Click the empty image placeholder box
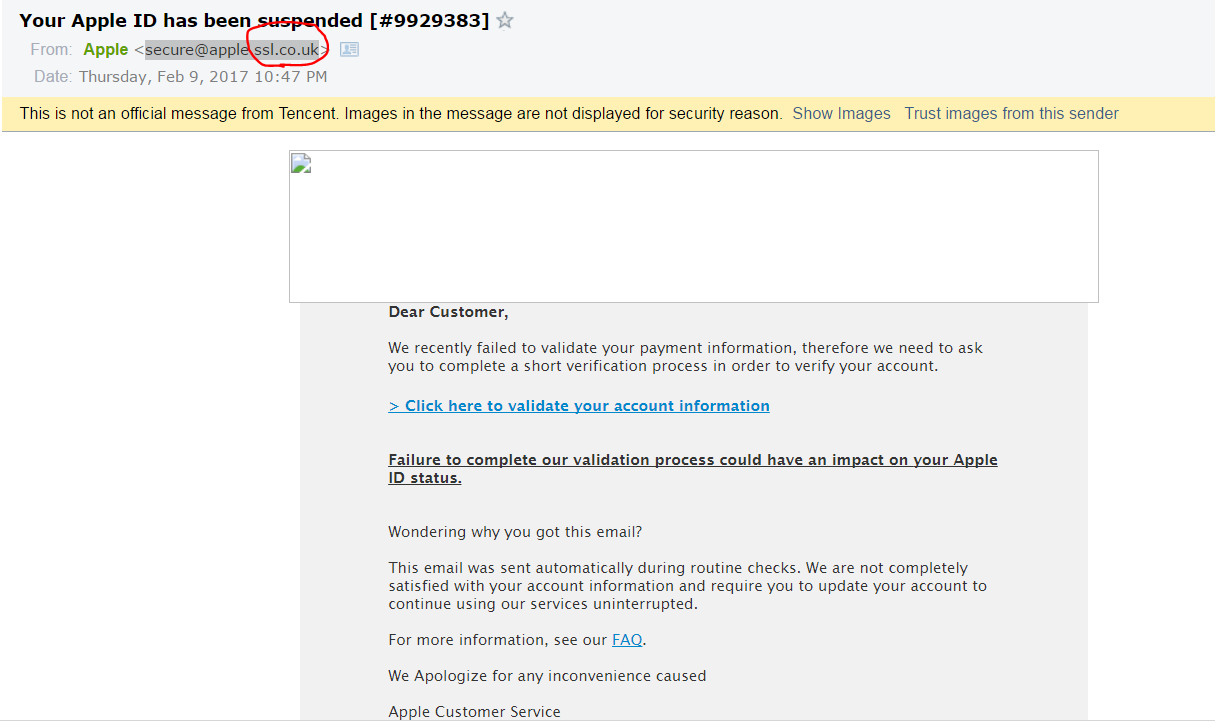The width and height of the screenshot is (1215, 721). 693,226
